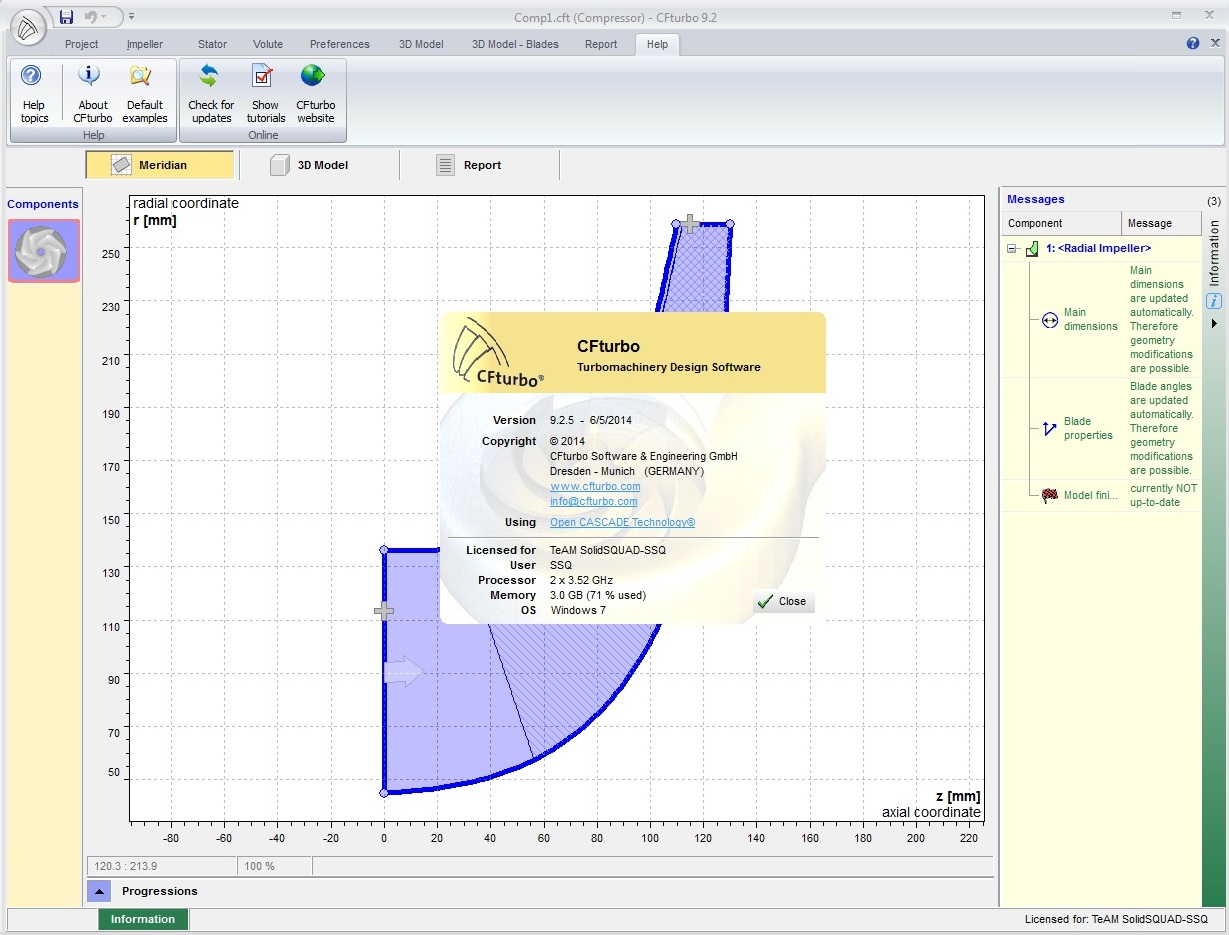Click the Save floppy disk icon
Viewport: 1229px width, 935px height.
coord(66,17)
